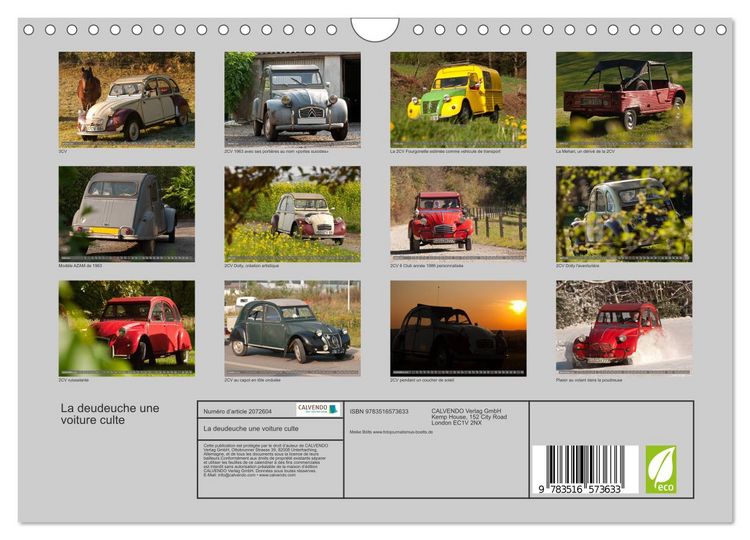Select the red 2CV drifting in snow photo
Viewport: 750px width, 540px height.
(x=624, y=328)
